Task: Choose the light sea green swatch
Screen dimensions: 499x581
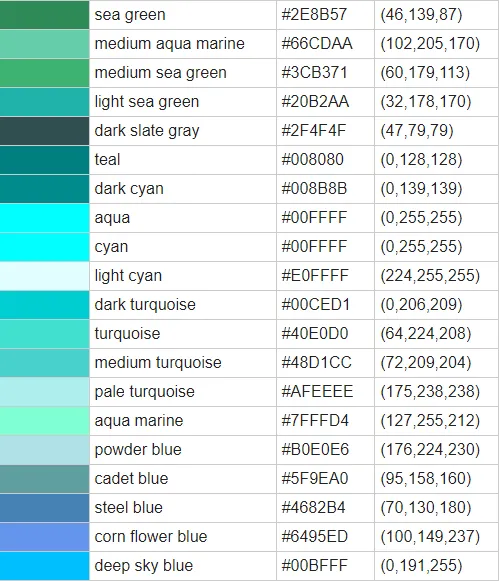Action: click(44, 102)
